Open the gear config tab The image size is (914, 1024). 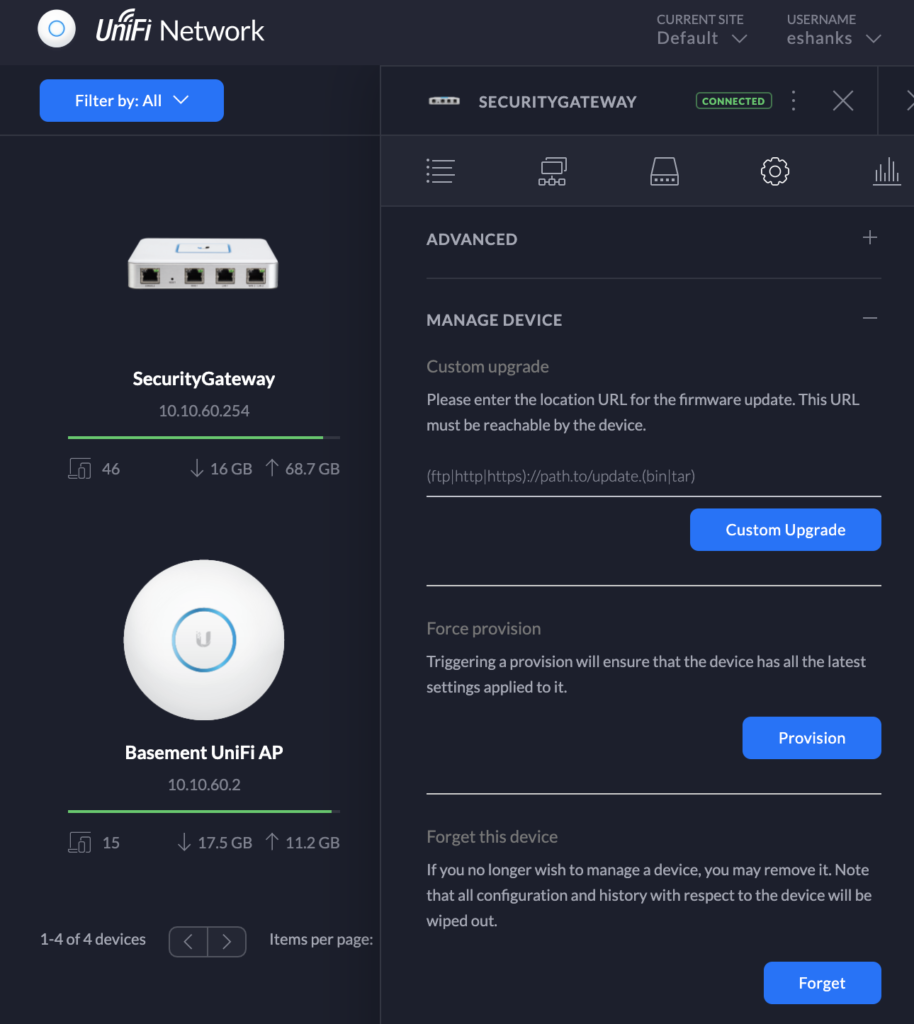[775, 171]
